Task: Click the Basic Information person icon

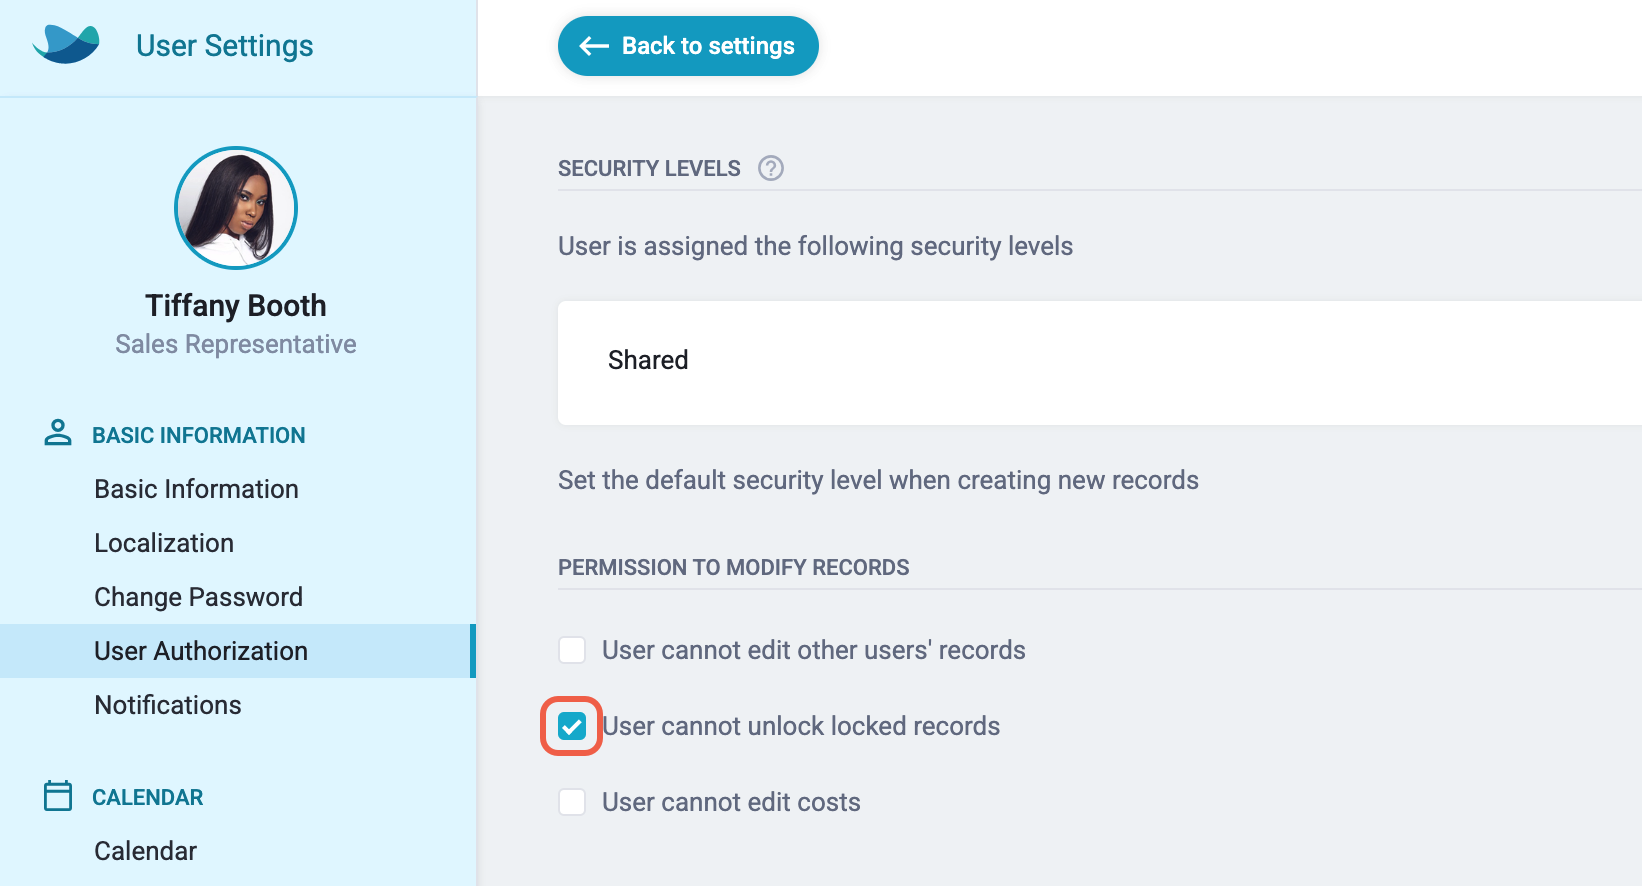Action: (58, 433)
